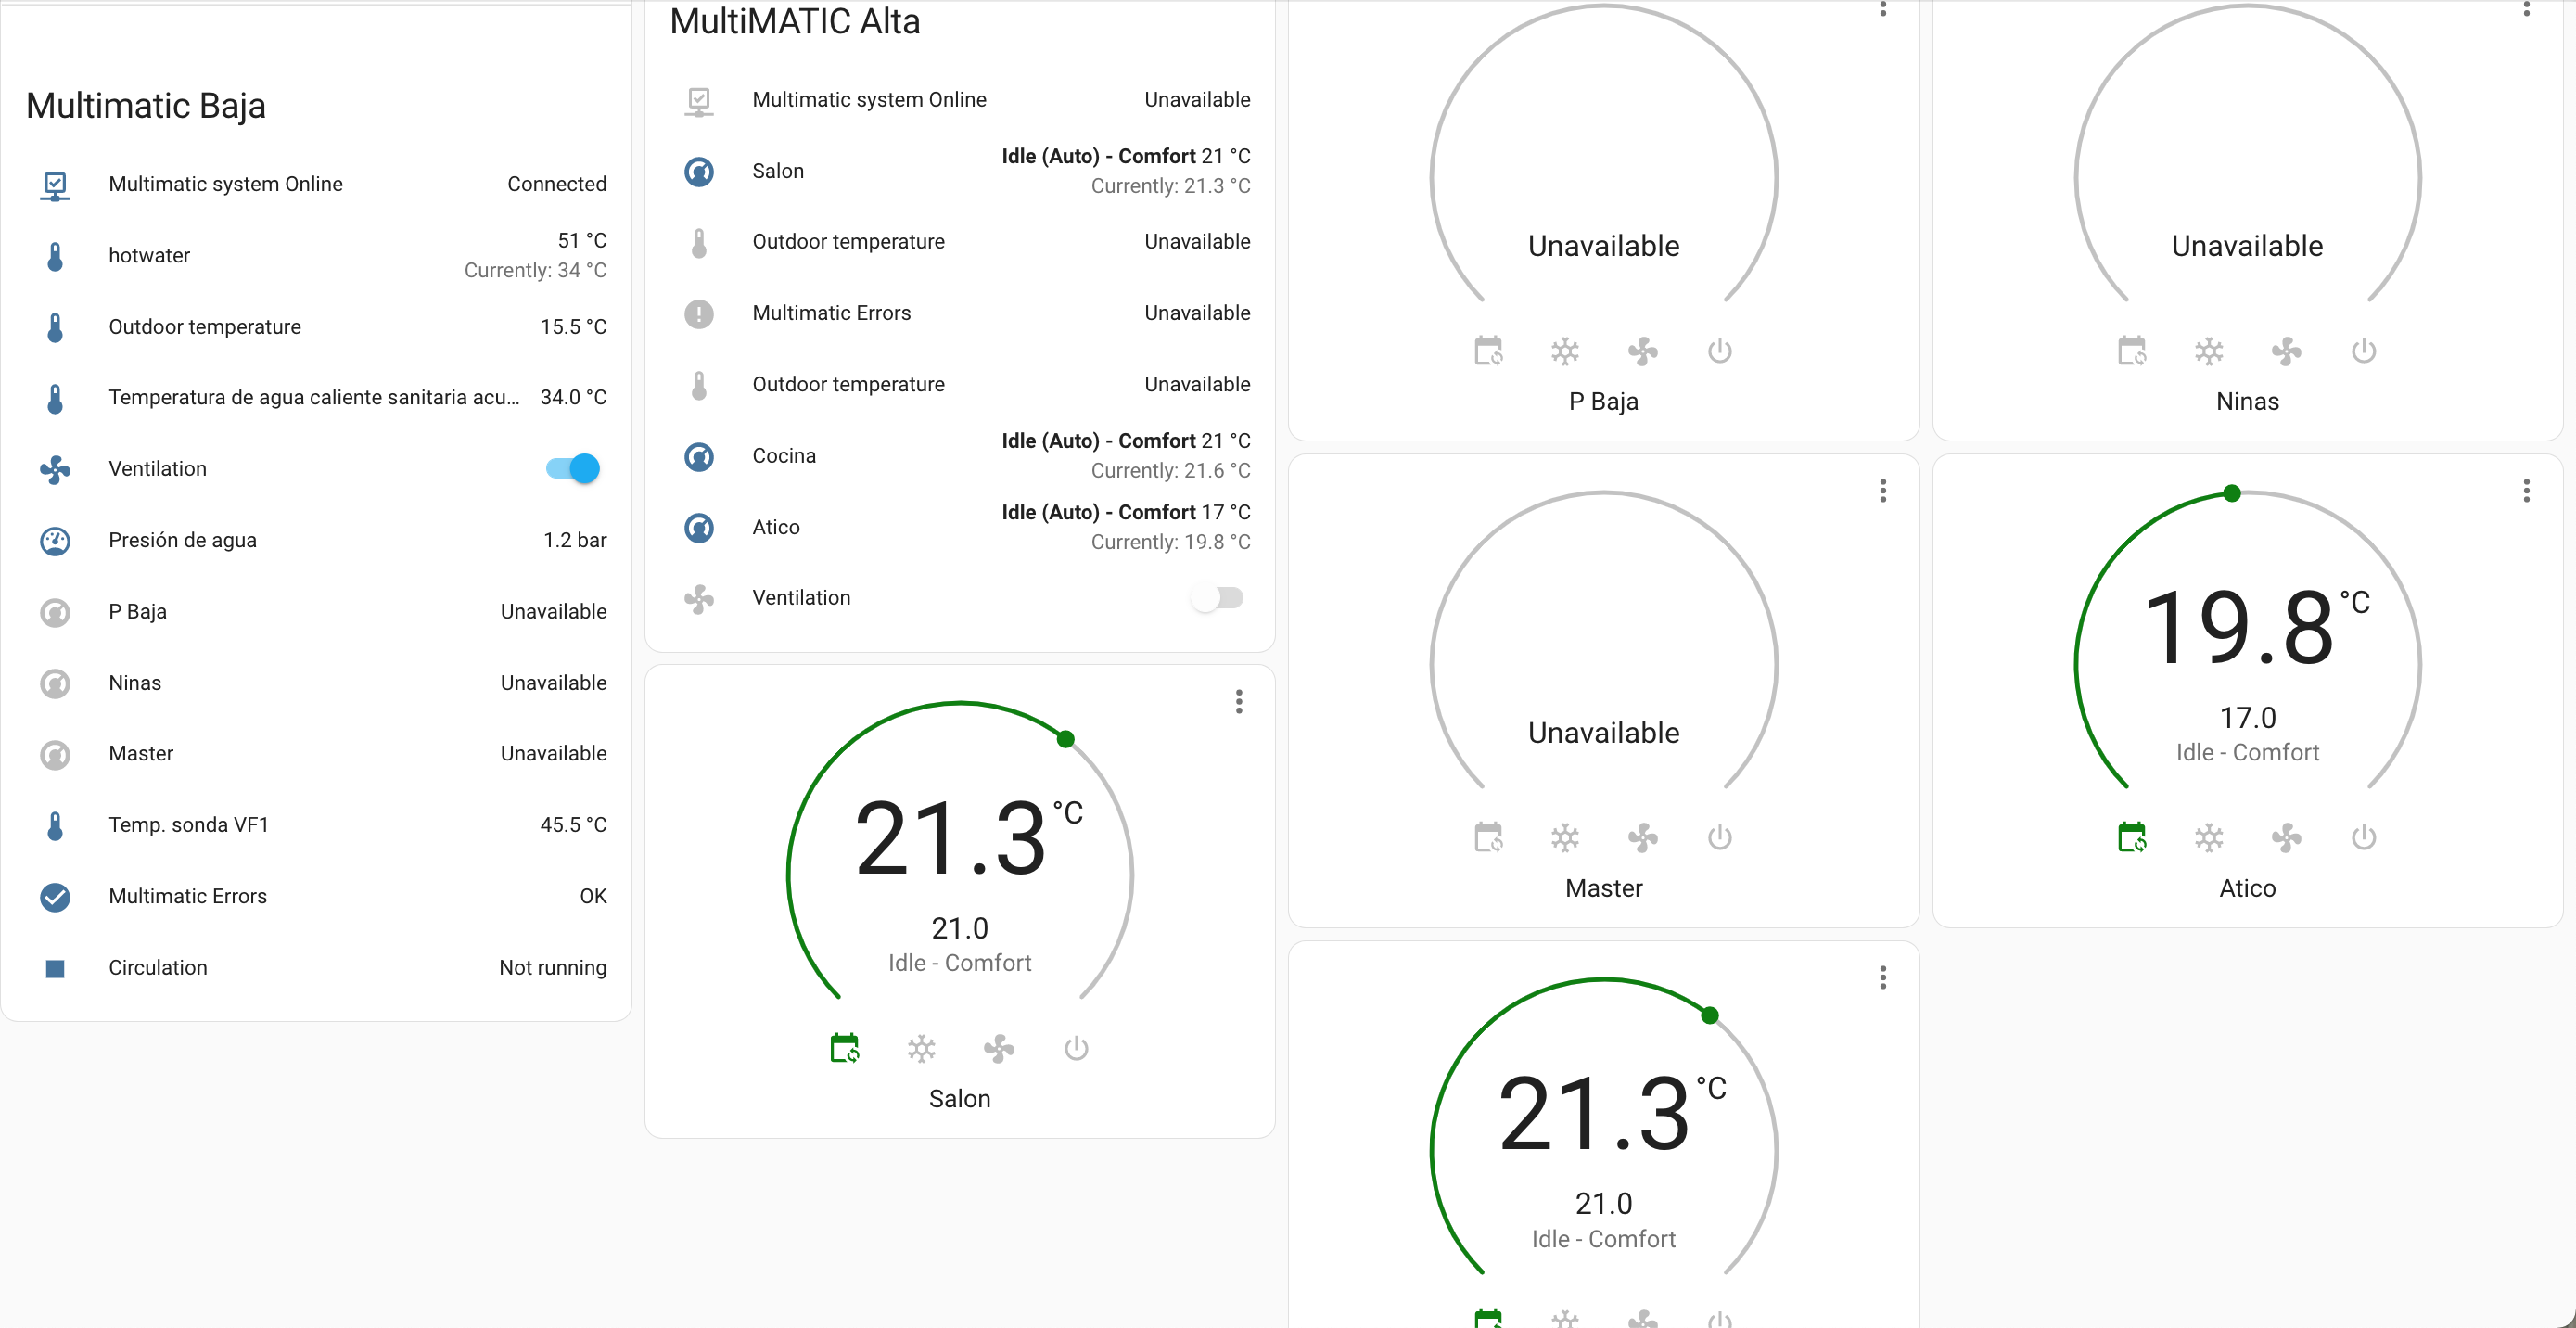Image resolution: width=2576 pixels, height=1328 pixels.
Task: Open the P Baja card overflow menu
Action: click(1883, 10)
